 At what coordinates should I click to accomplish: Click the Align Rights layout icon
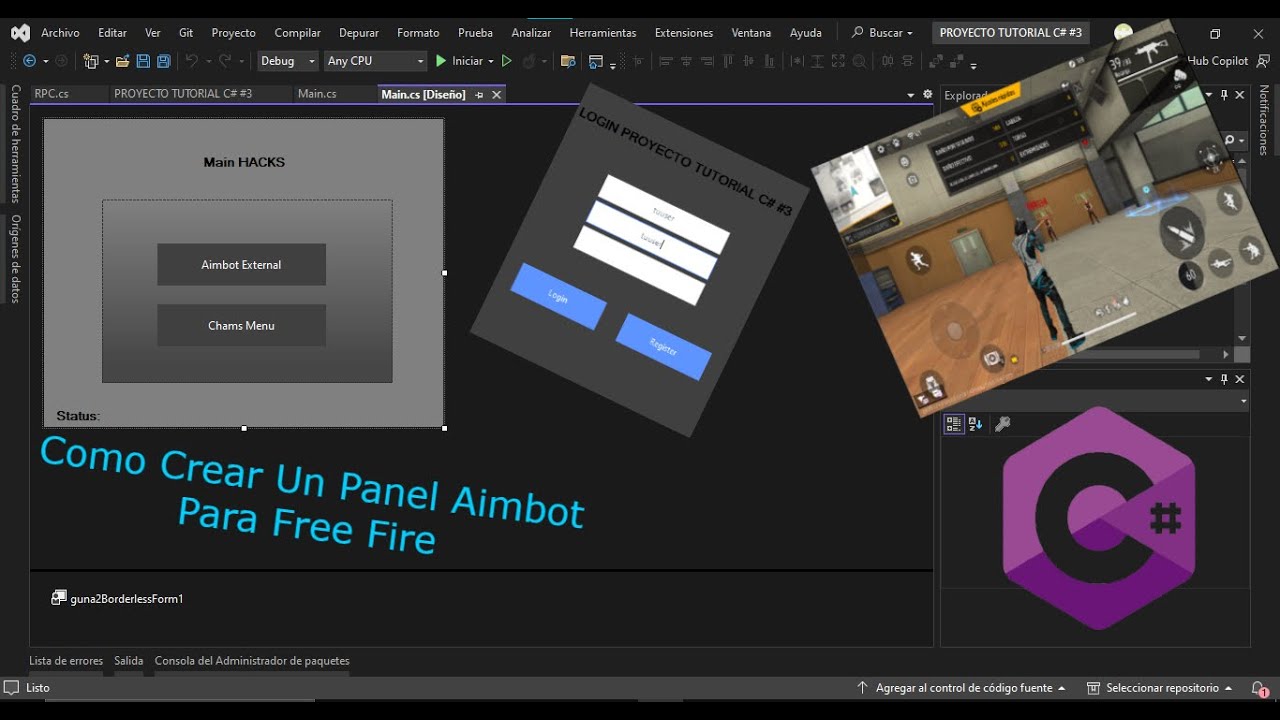click(707, 61)
